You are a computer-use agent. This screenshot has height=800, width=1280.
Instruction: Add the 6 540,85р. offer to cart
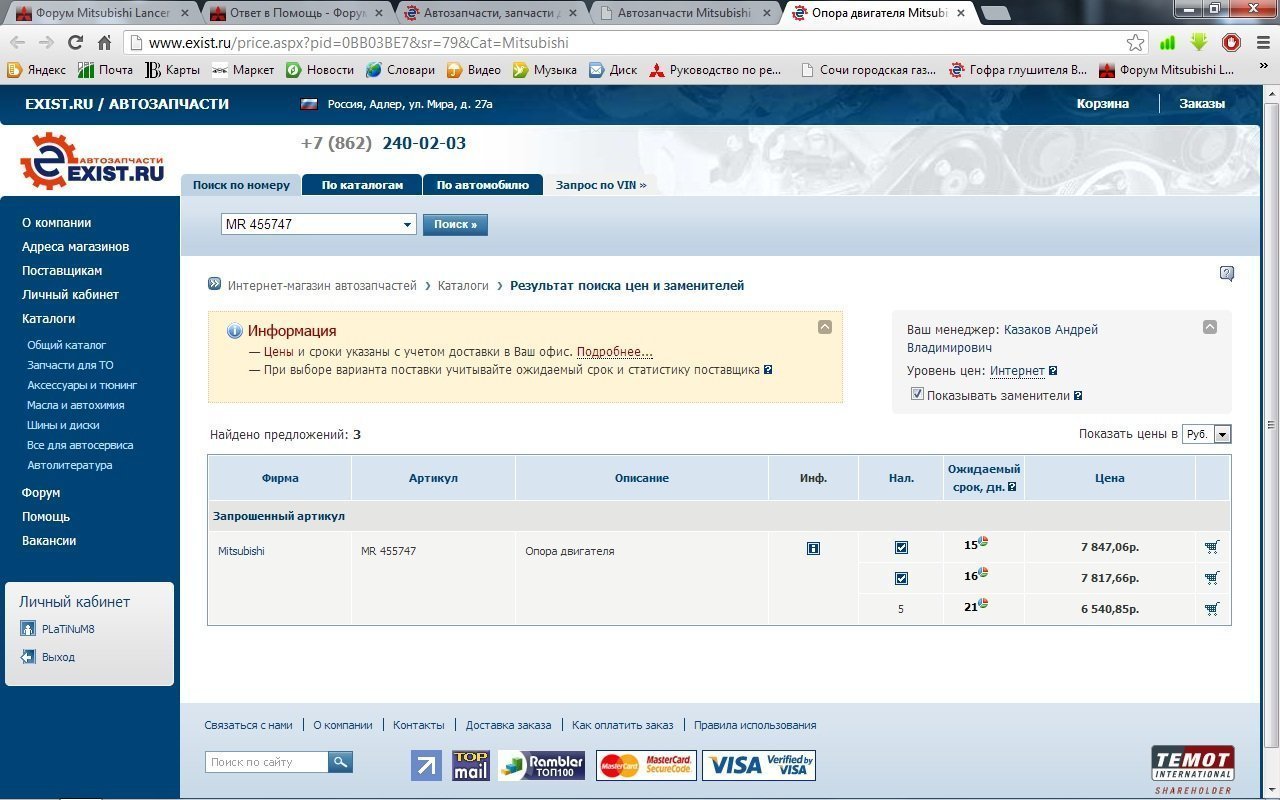pyautogui.click(x=1212, y=609)
